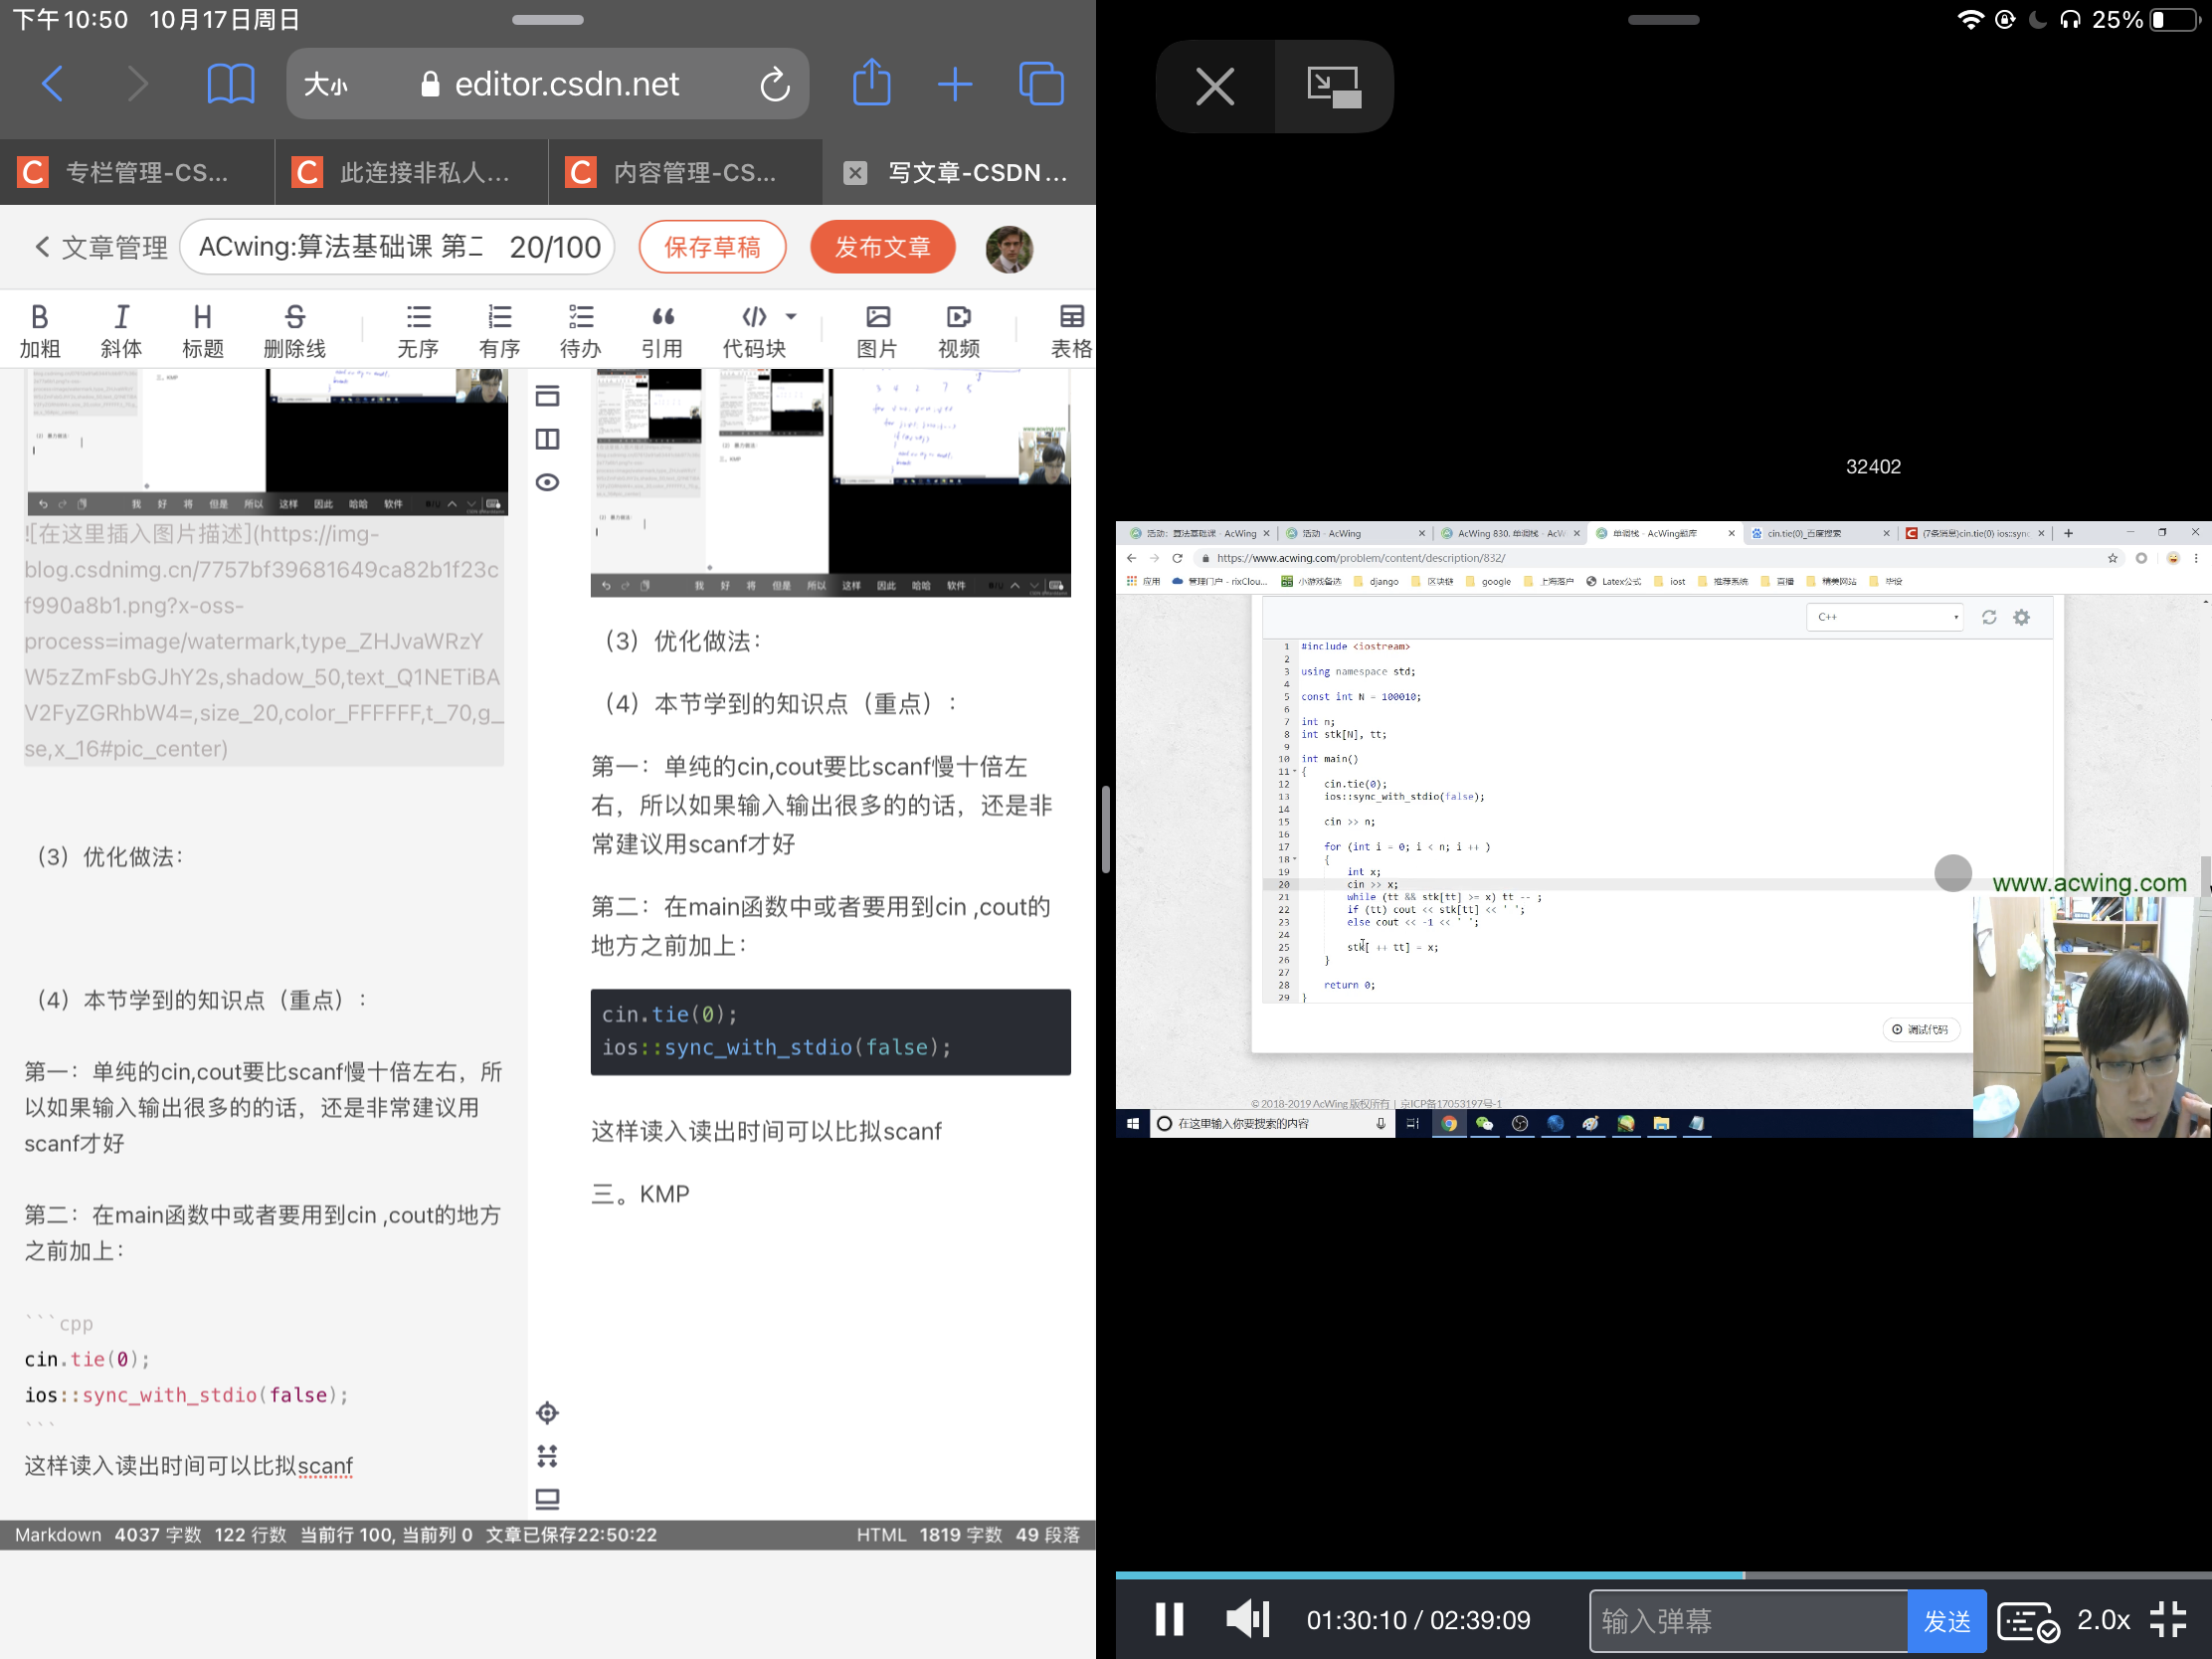Open Safari bookmarks book icon
Screen dimensions: 2212x1659
coord(230,84)
